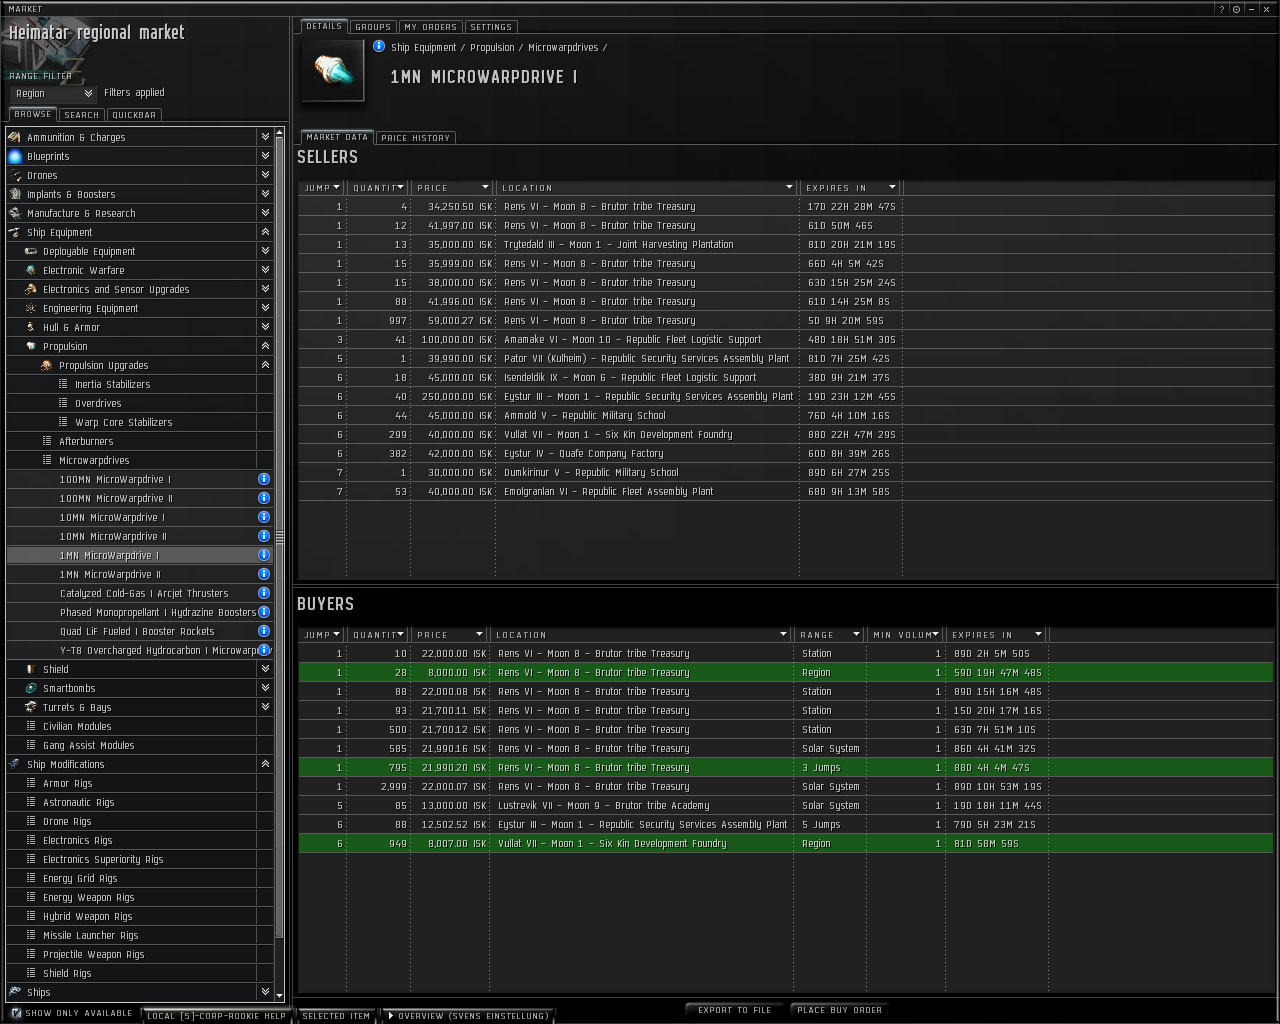Image resolution: width=1280 pixels, height=1024 pixels.
Task: Open info for 100MN MicroWarpdrive I
Action: [264, 479]
